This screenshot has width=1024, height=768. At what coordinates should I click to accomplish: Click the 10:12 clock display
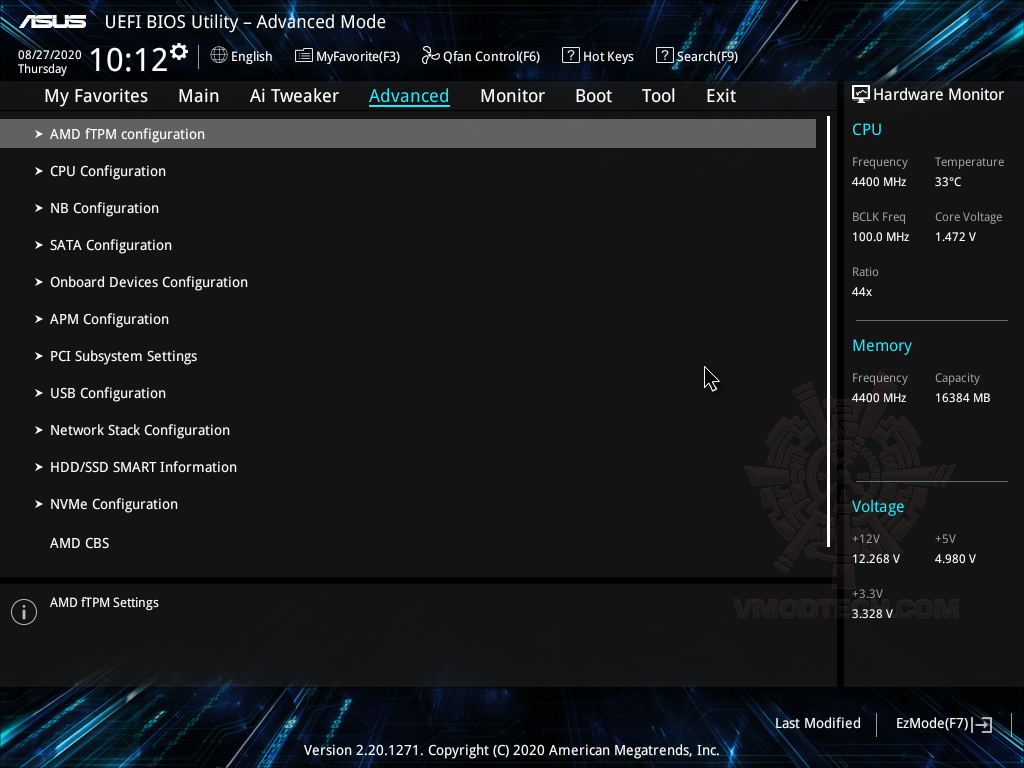point(129,59)
